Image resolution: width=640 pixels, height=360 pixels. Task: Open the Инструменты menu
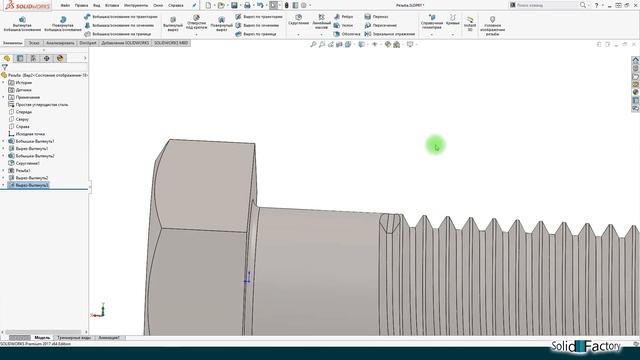click(136, 6)
